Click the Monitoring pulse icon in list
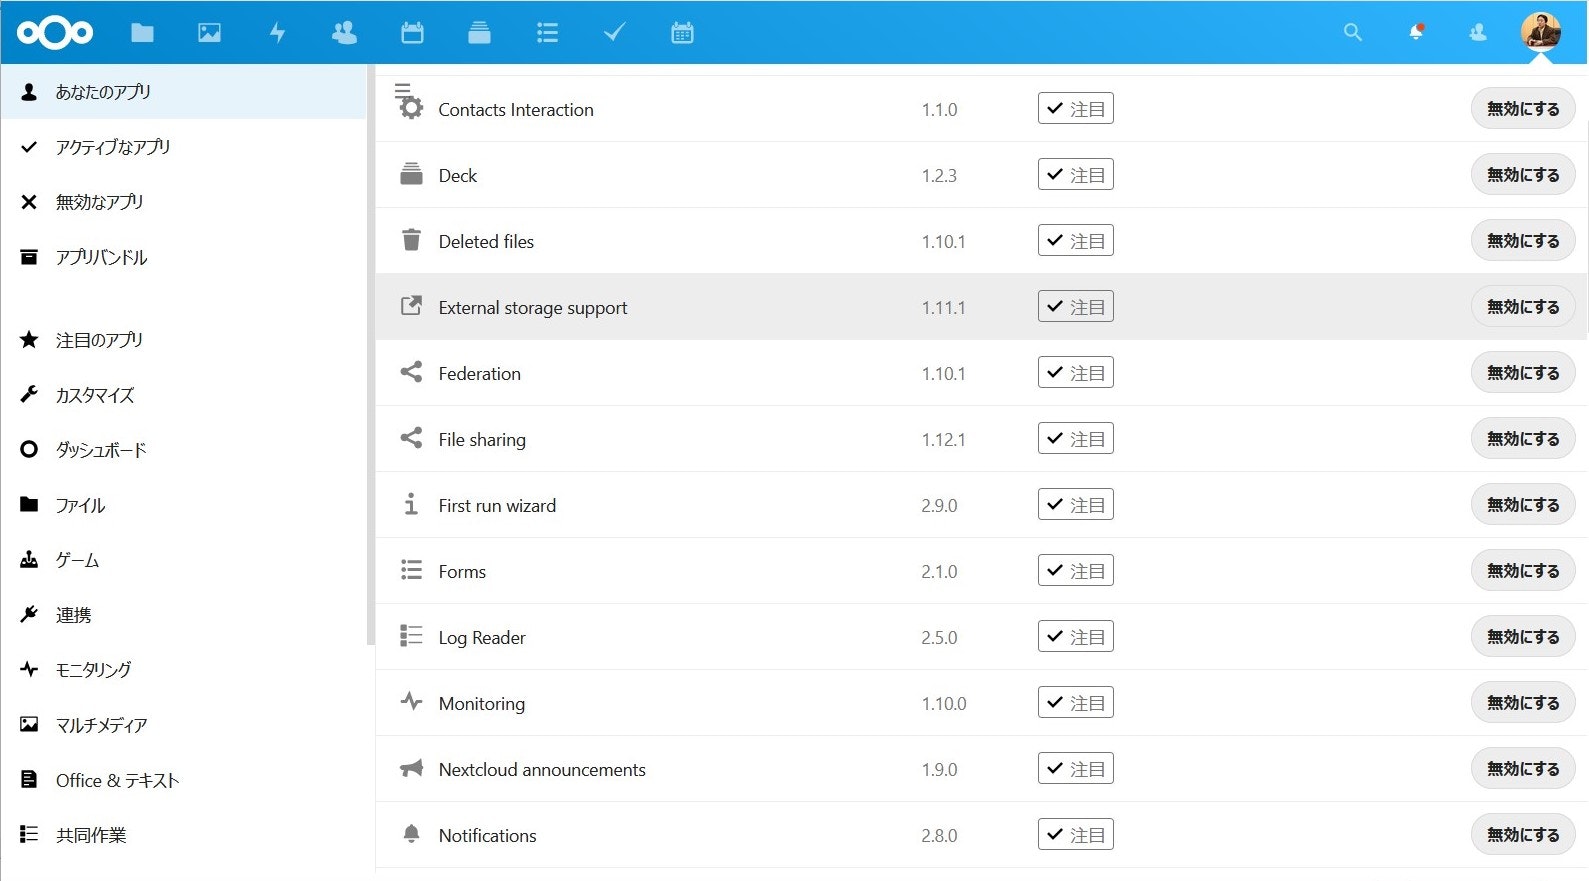Image resolution: width=1589 pixels, height=881 pixels. [411, 702]
